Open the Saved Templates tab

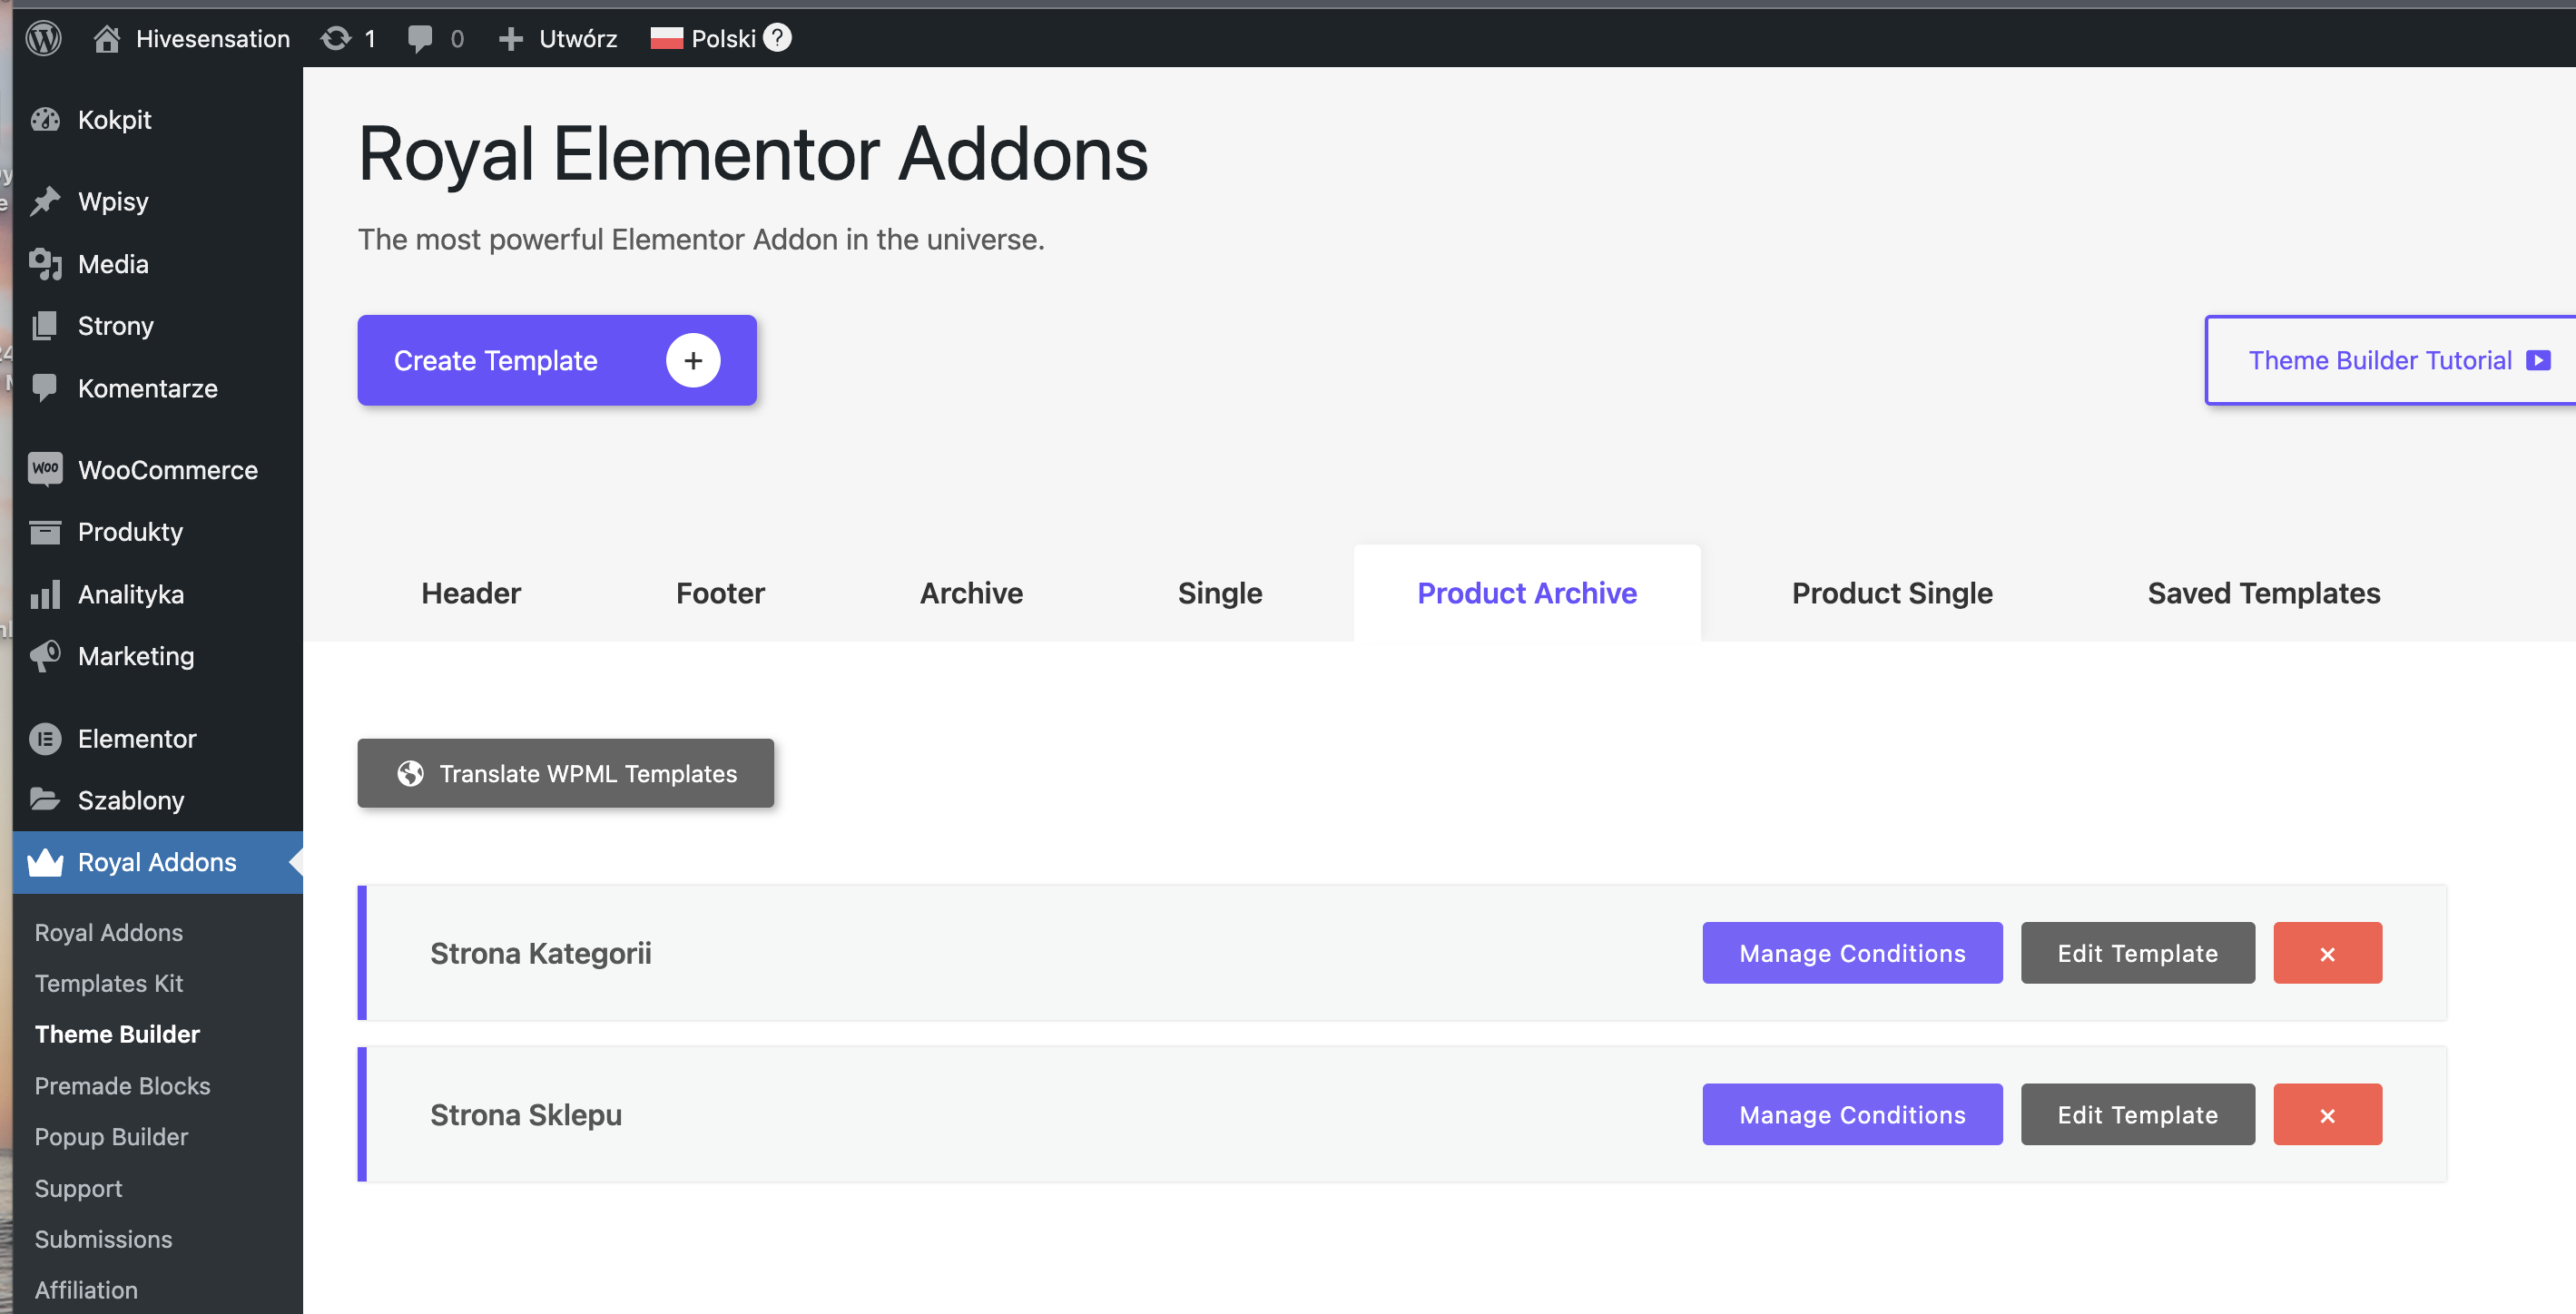pos(2264,594)
